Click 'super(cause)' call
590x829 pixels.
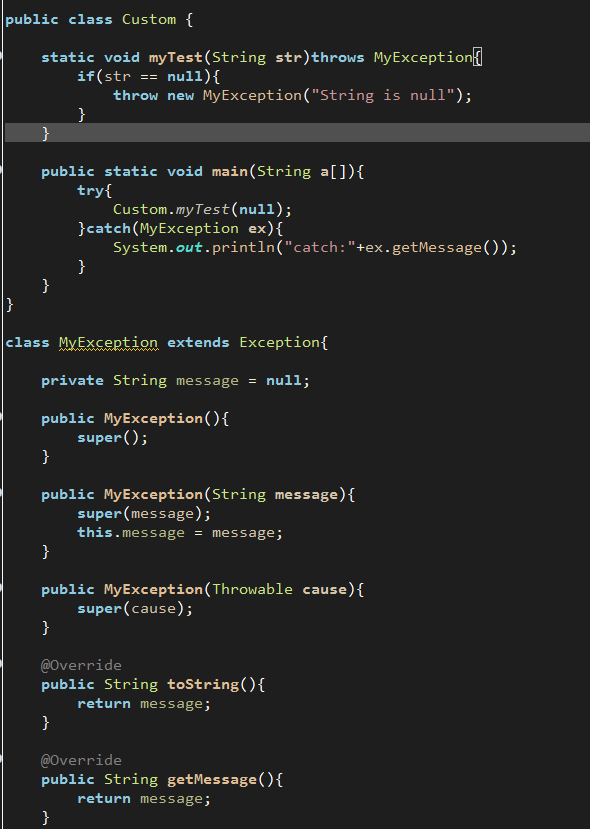tap(131, 609)
